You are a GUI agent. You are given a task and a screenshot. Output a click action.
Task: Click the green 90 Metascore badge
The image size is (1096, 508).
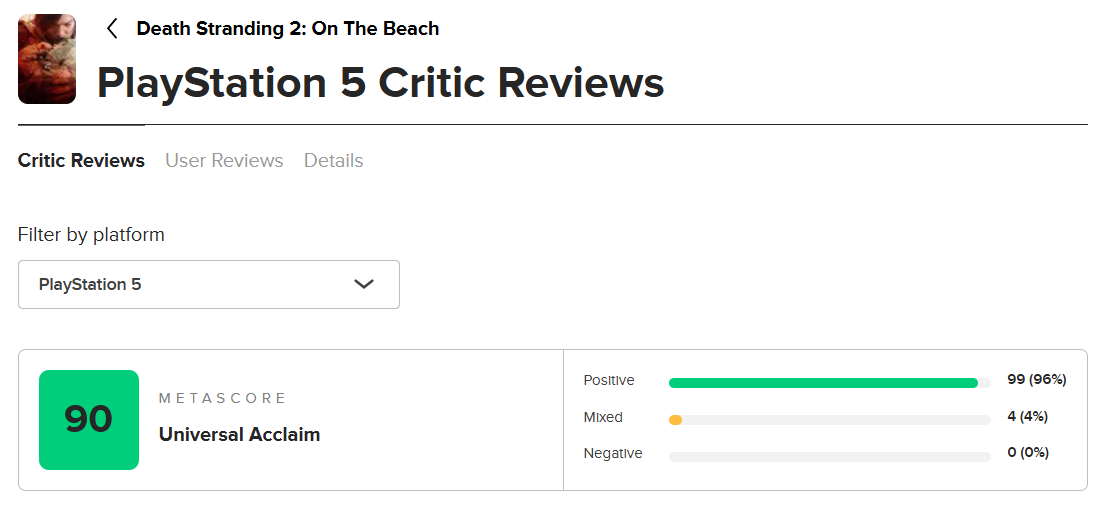pos(89,420)
